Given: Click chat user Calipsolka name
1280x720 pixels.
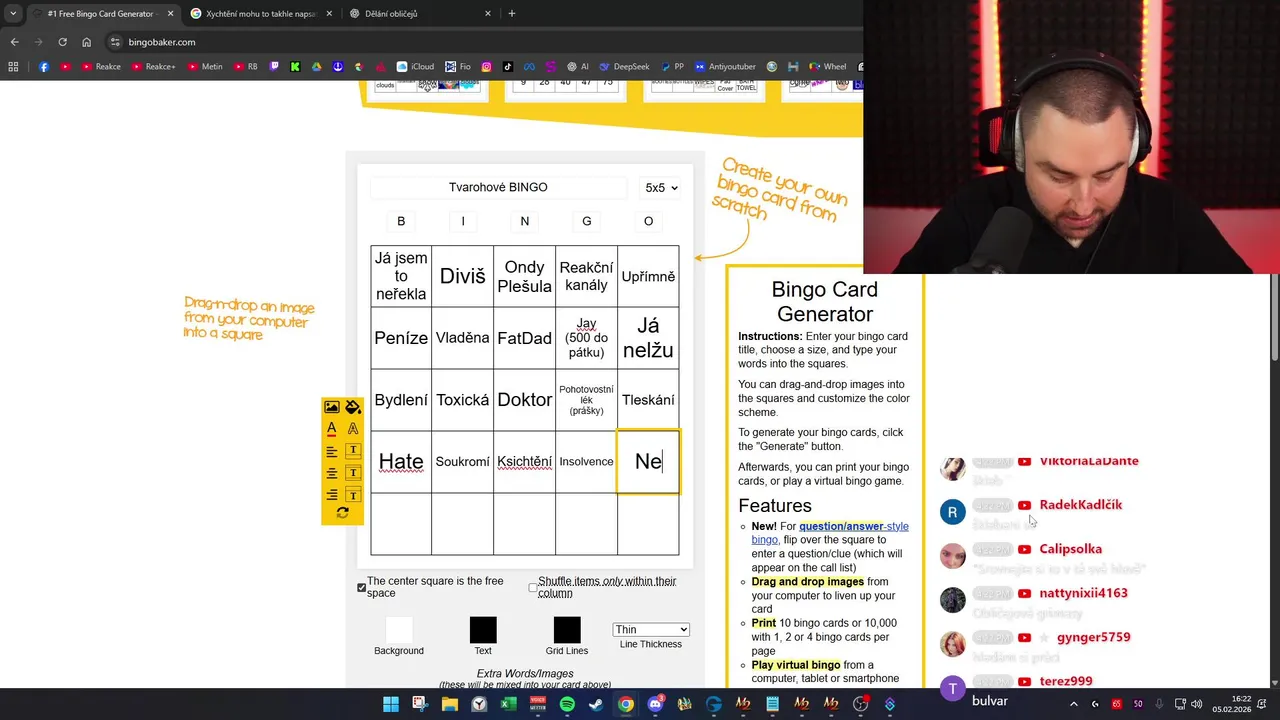Looking at the screenshot, I should click(1071, 549).
